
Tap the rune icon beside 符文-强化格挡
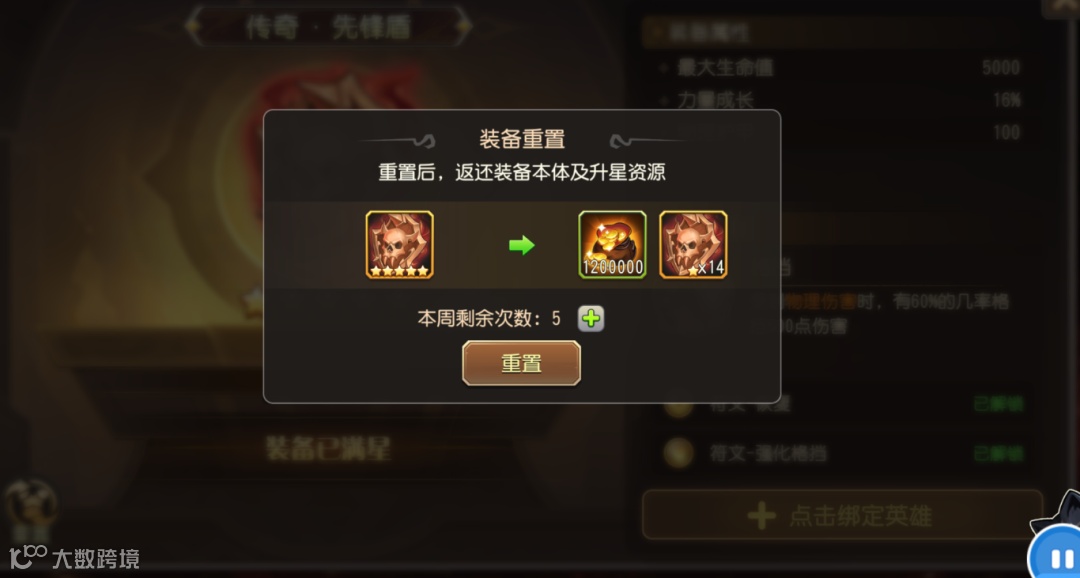coord(678,453)
